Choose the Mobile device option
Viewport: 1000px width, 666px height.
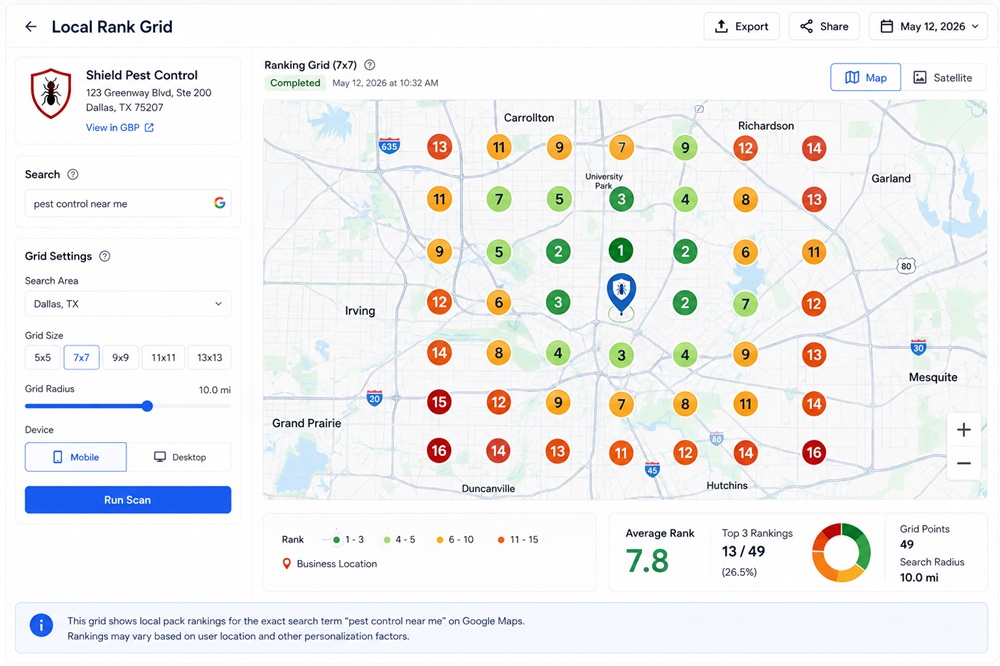[76, 457]
